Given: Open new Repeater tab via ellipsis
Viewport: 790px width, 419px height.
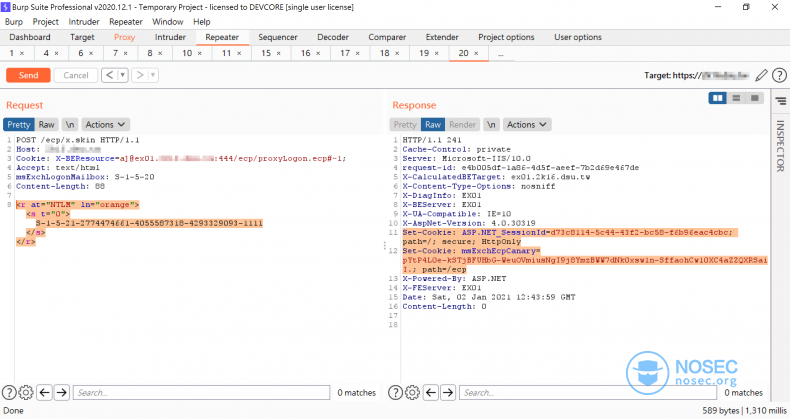Looking at the screenshot, I should [x=500, y=53].
